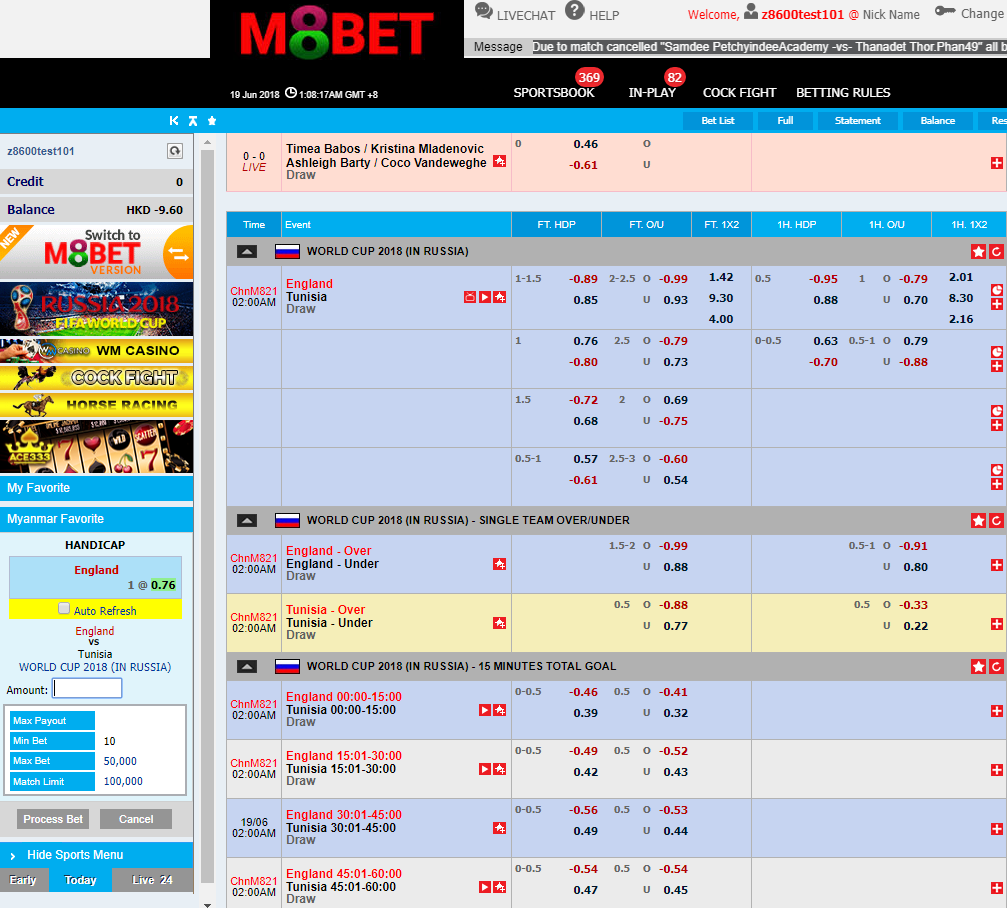The image size is (1007, 908).
Task: Add England 15:01-30:00 row to favorites
Action: 500,769
